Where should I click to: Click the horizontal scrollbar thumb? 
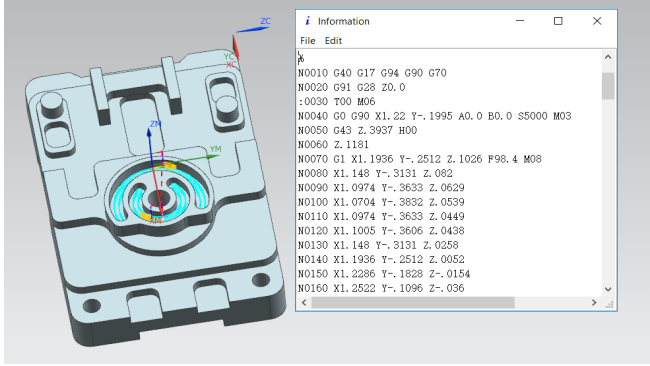pos(413,303)
